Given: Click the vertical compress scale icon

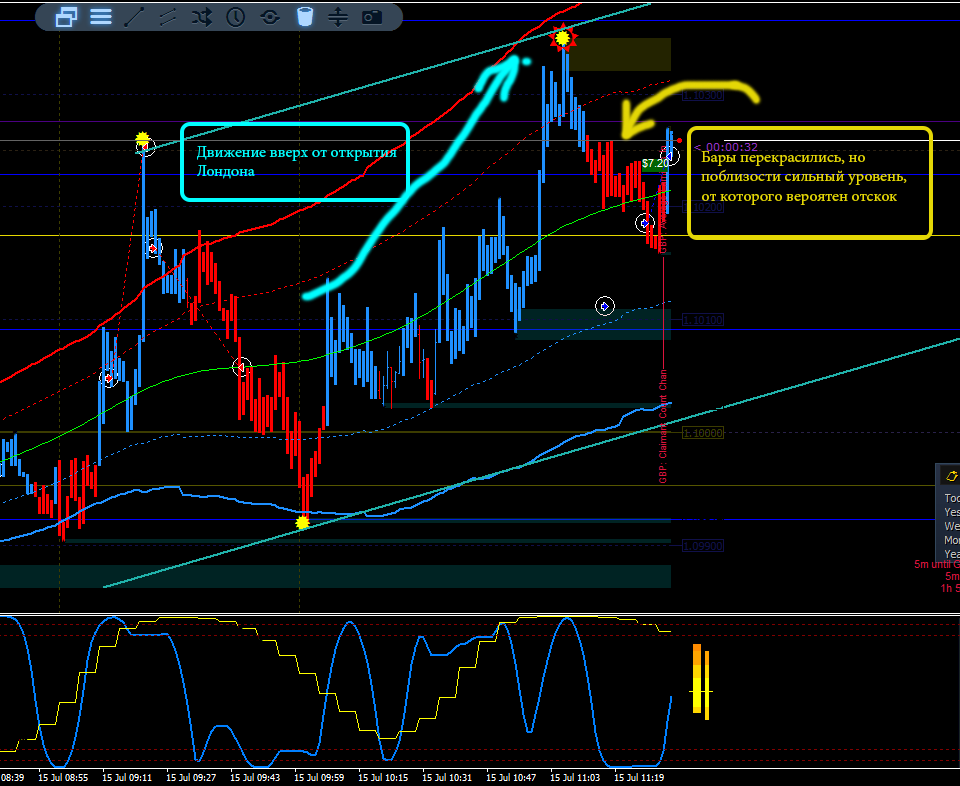Looking at the screenshot, I should click(337, 17).
